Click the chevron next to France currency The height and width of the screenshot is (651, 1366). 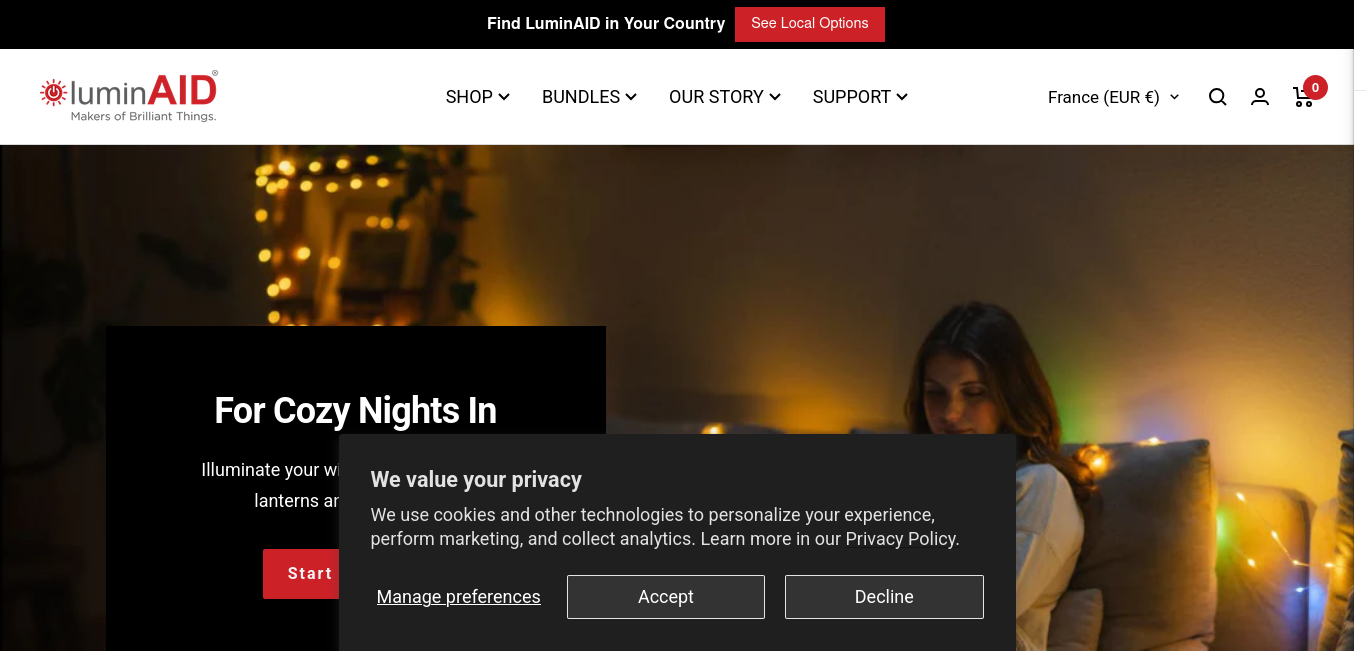pyautogui.click(x=1174, y=97)
